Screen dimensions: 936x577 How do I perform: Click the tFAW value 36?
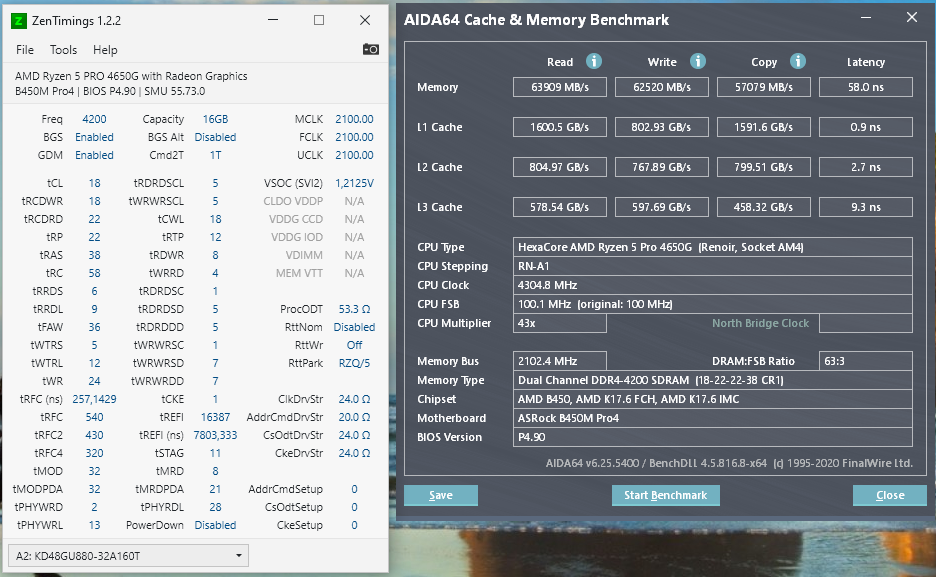pyautogui.click(x=94, y=327)
